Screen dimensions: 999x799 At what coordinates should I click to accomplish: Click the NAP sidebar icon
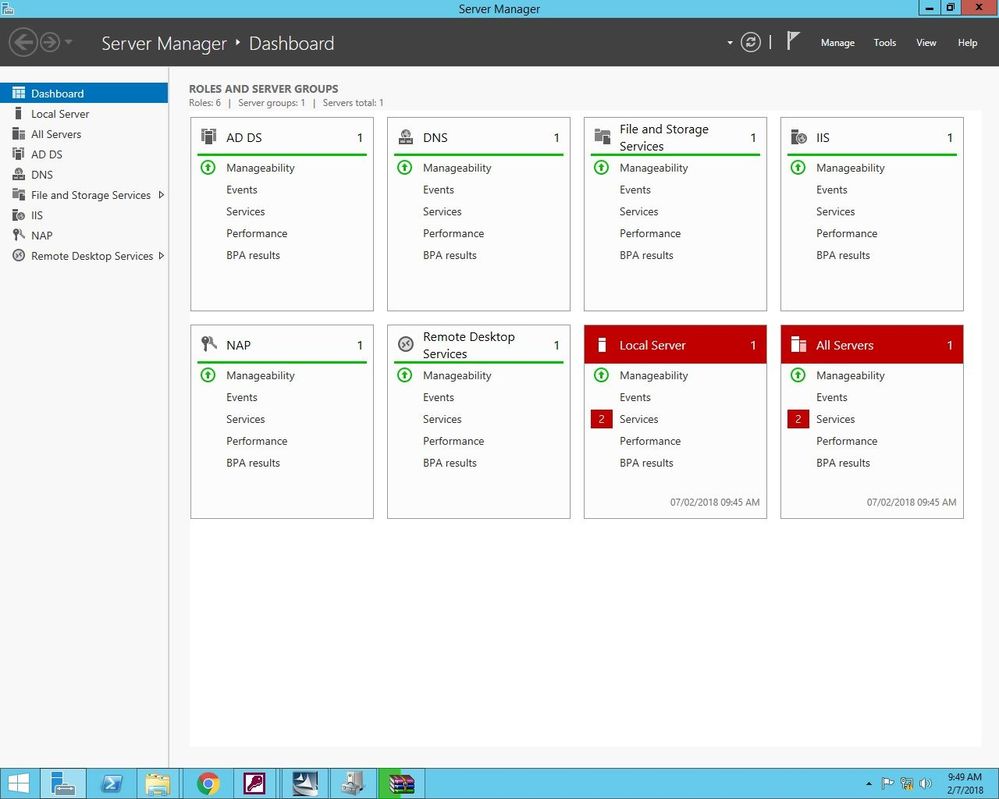point(18,235)
